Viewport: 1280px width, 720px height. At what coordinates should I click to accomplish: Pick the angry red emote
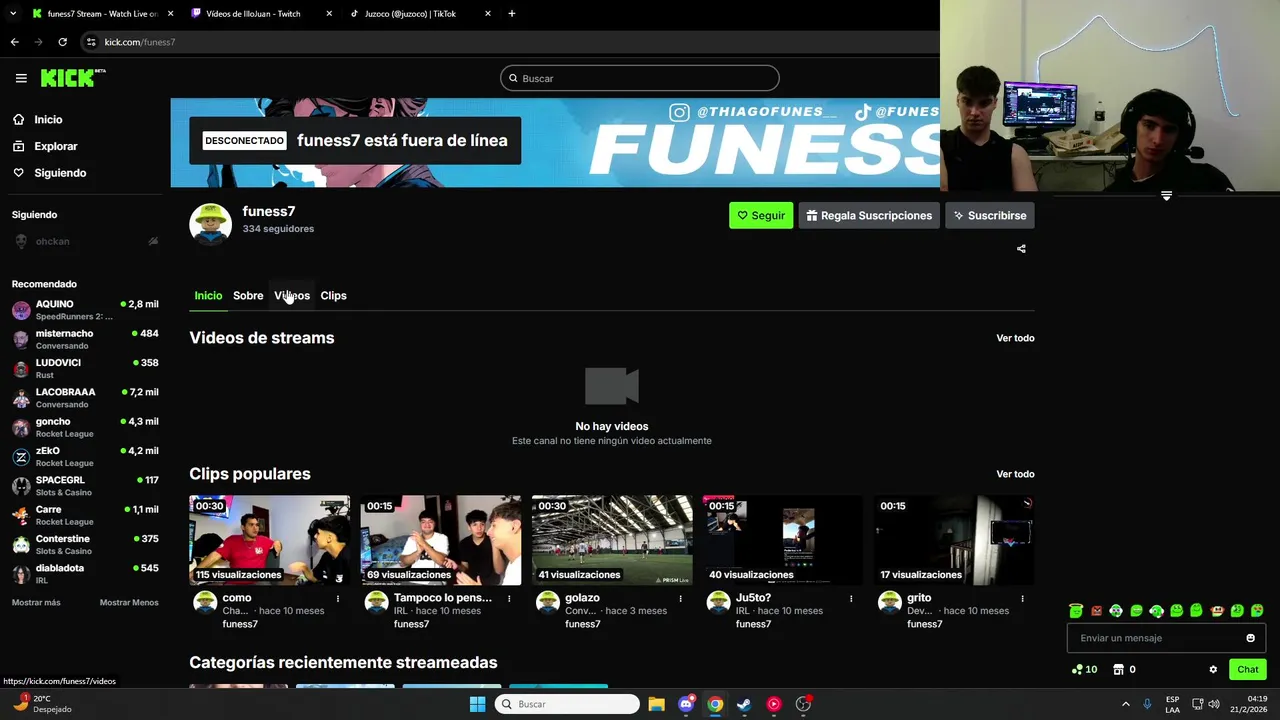tap(1096, 611)
